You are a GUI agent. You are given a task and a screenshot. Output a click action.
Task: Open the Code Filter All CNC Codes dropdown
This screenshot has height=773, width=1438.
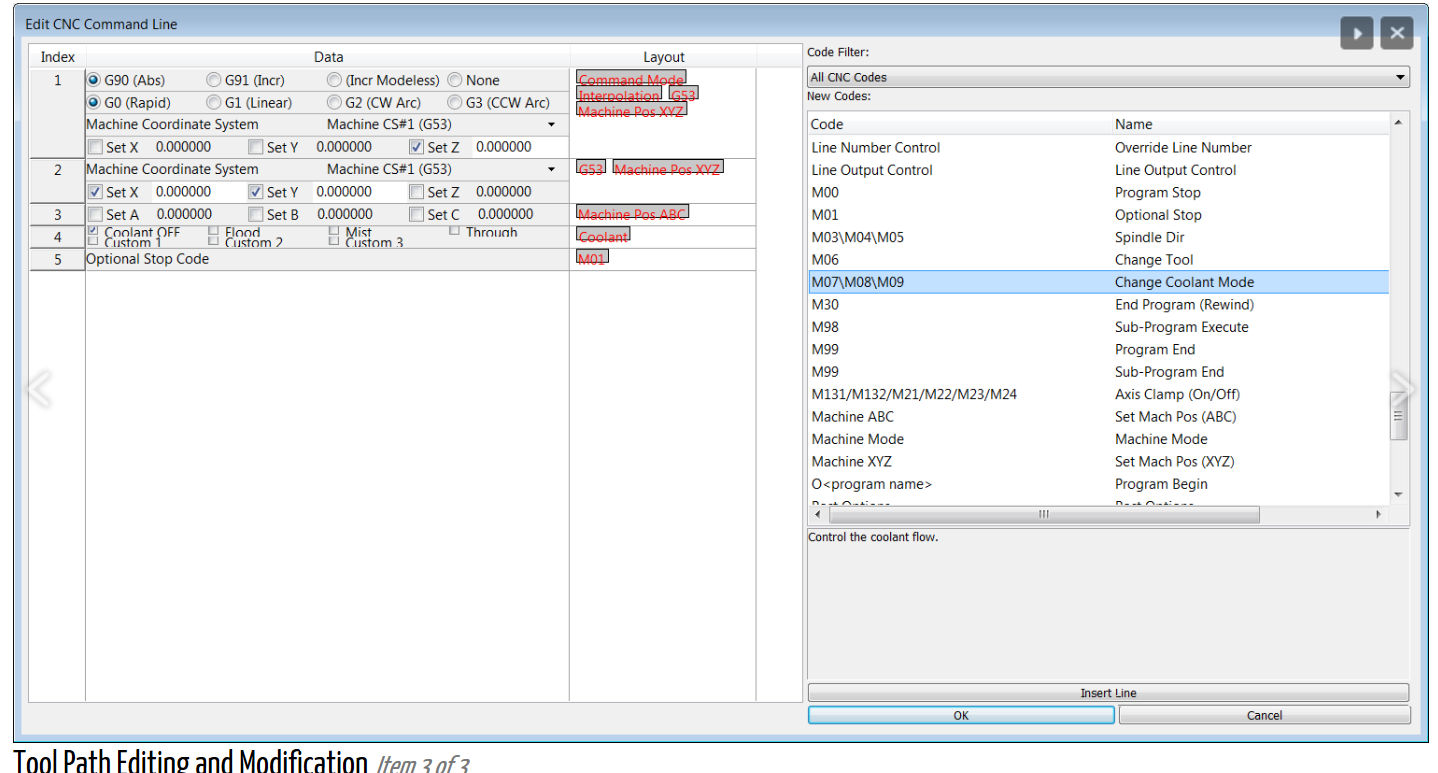pyautogui.click(x=1108, y=77)
